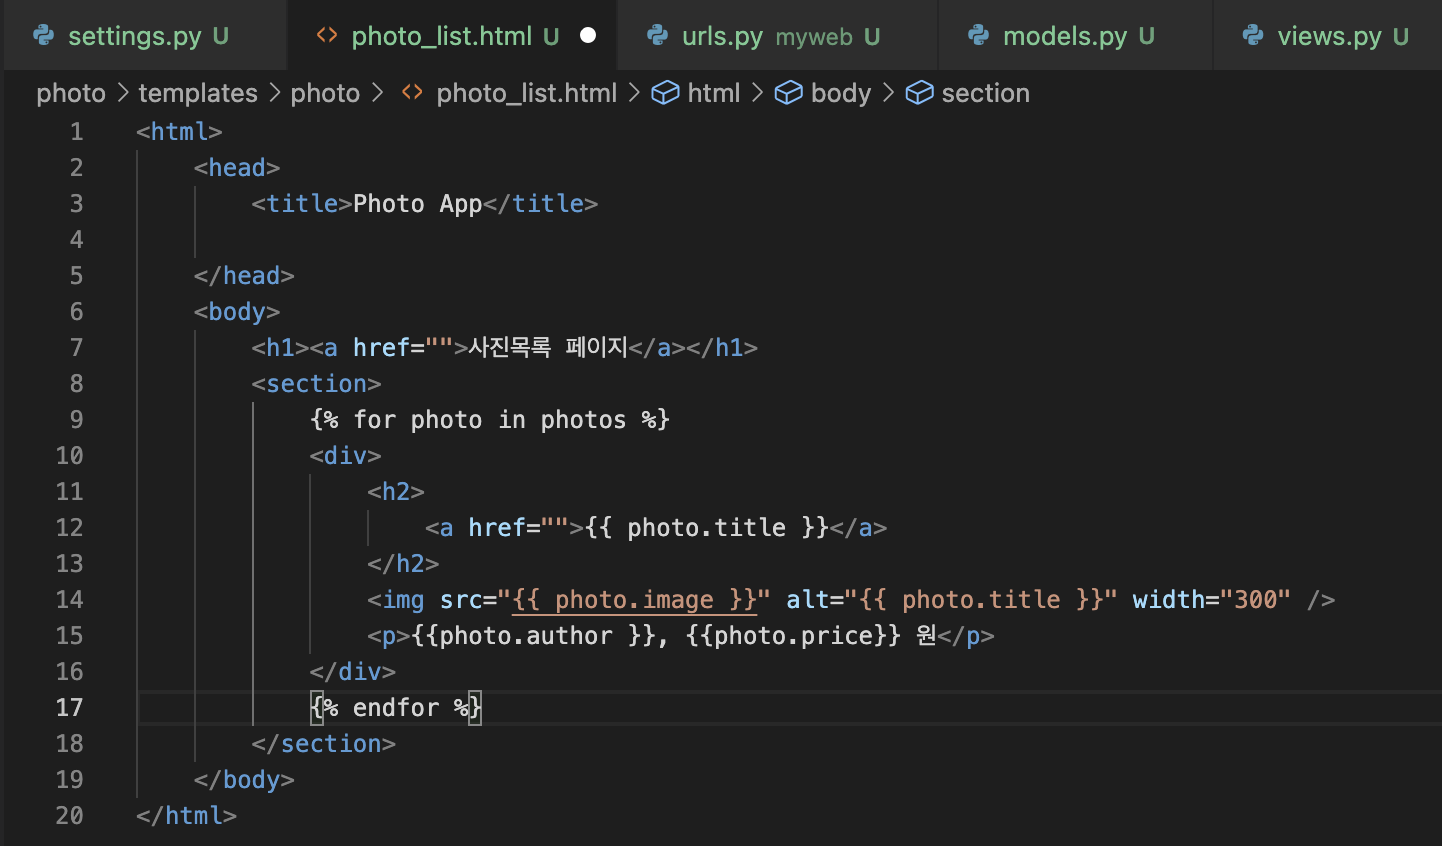Click the '사진목록 페이지' heading text

[x=548, y=347]
